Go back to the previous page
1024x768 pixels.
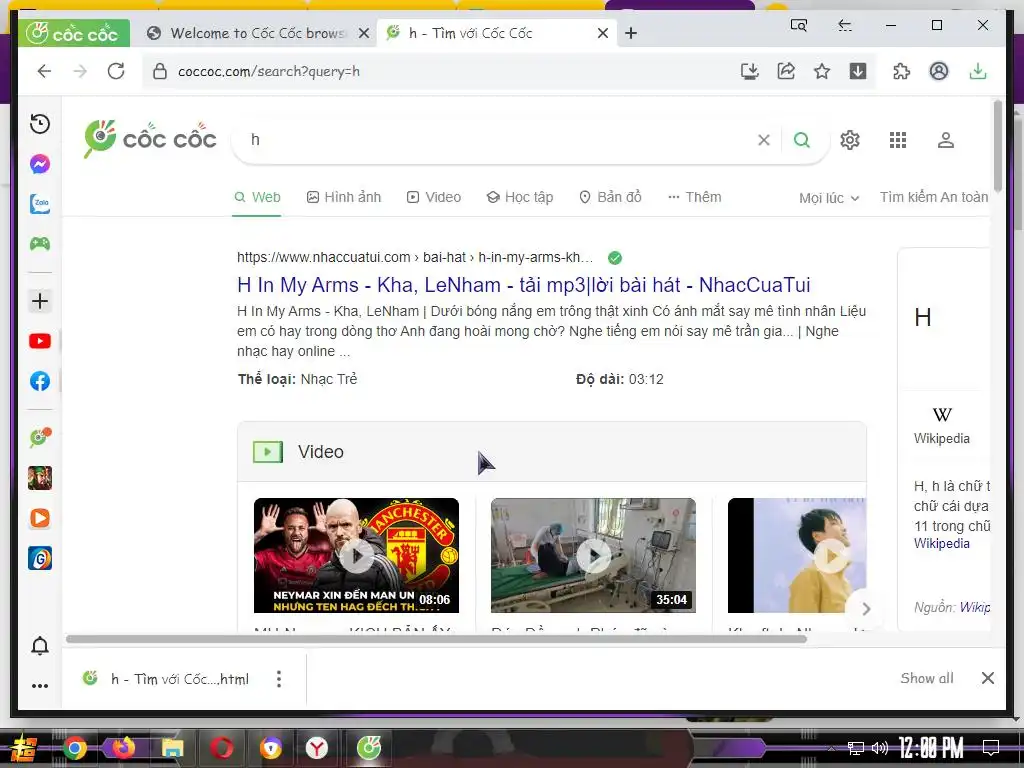[44, 71]
